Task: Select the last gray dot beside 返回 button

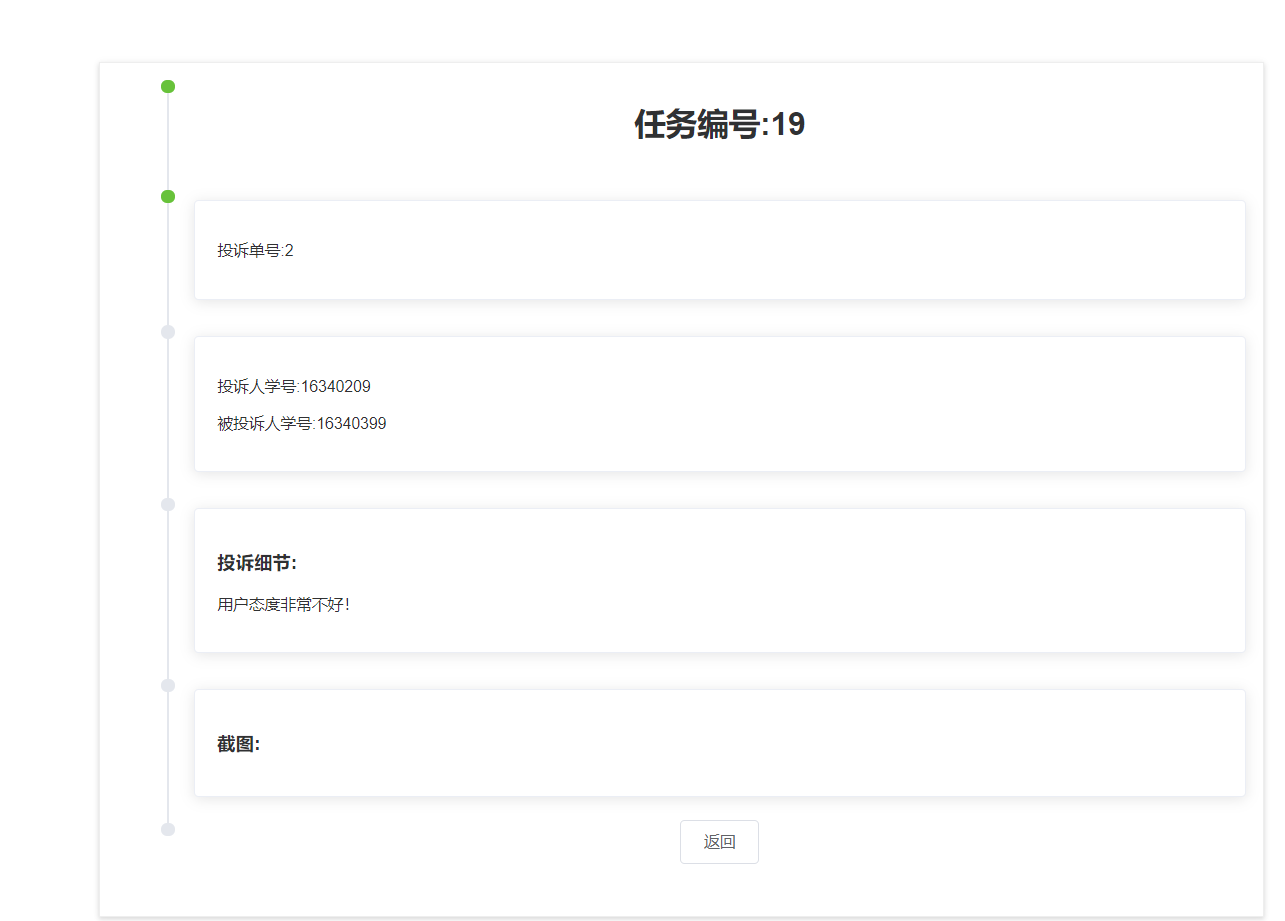Action: (x=168, y=829)
